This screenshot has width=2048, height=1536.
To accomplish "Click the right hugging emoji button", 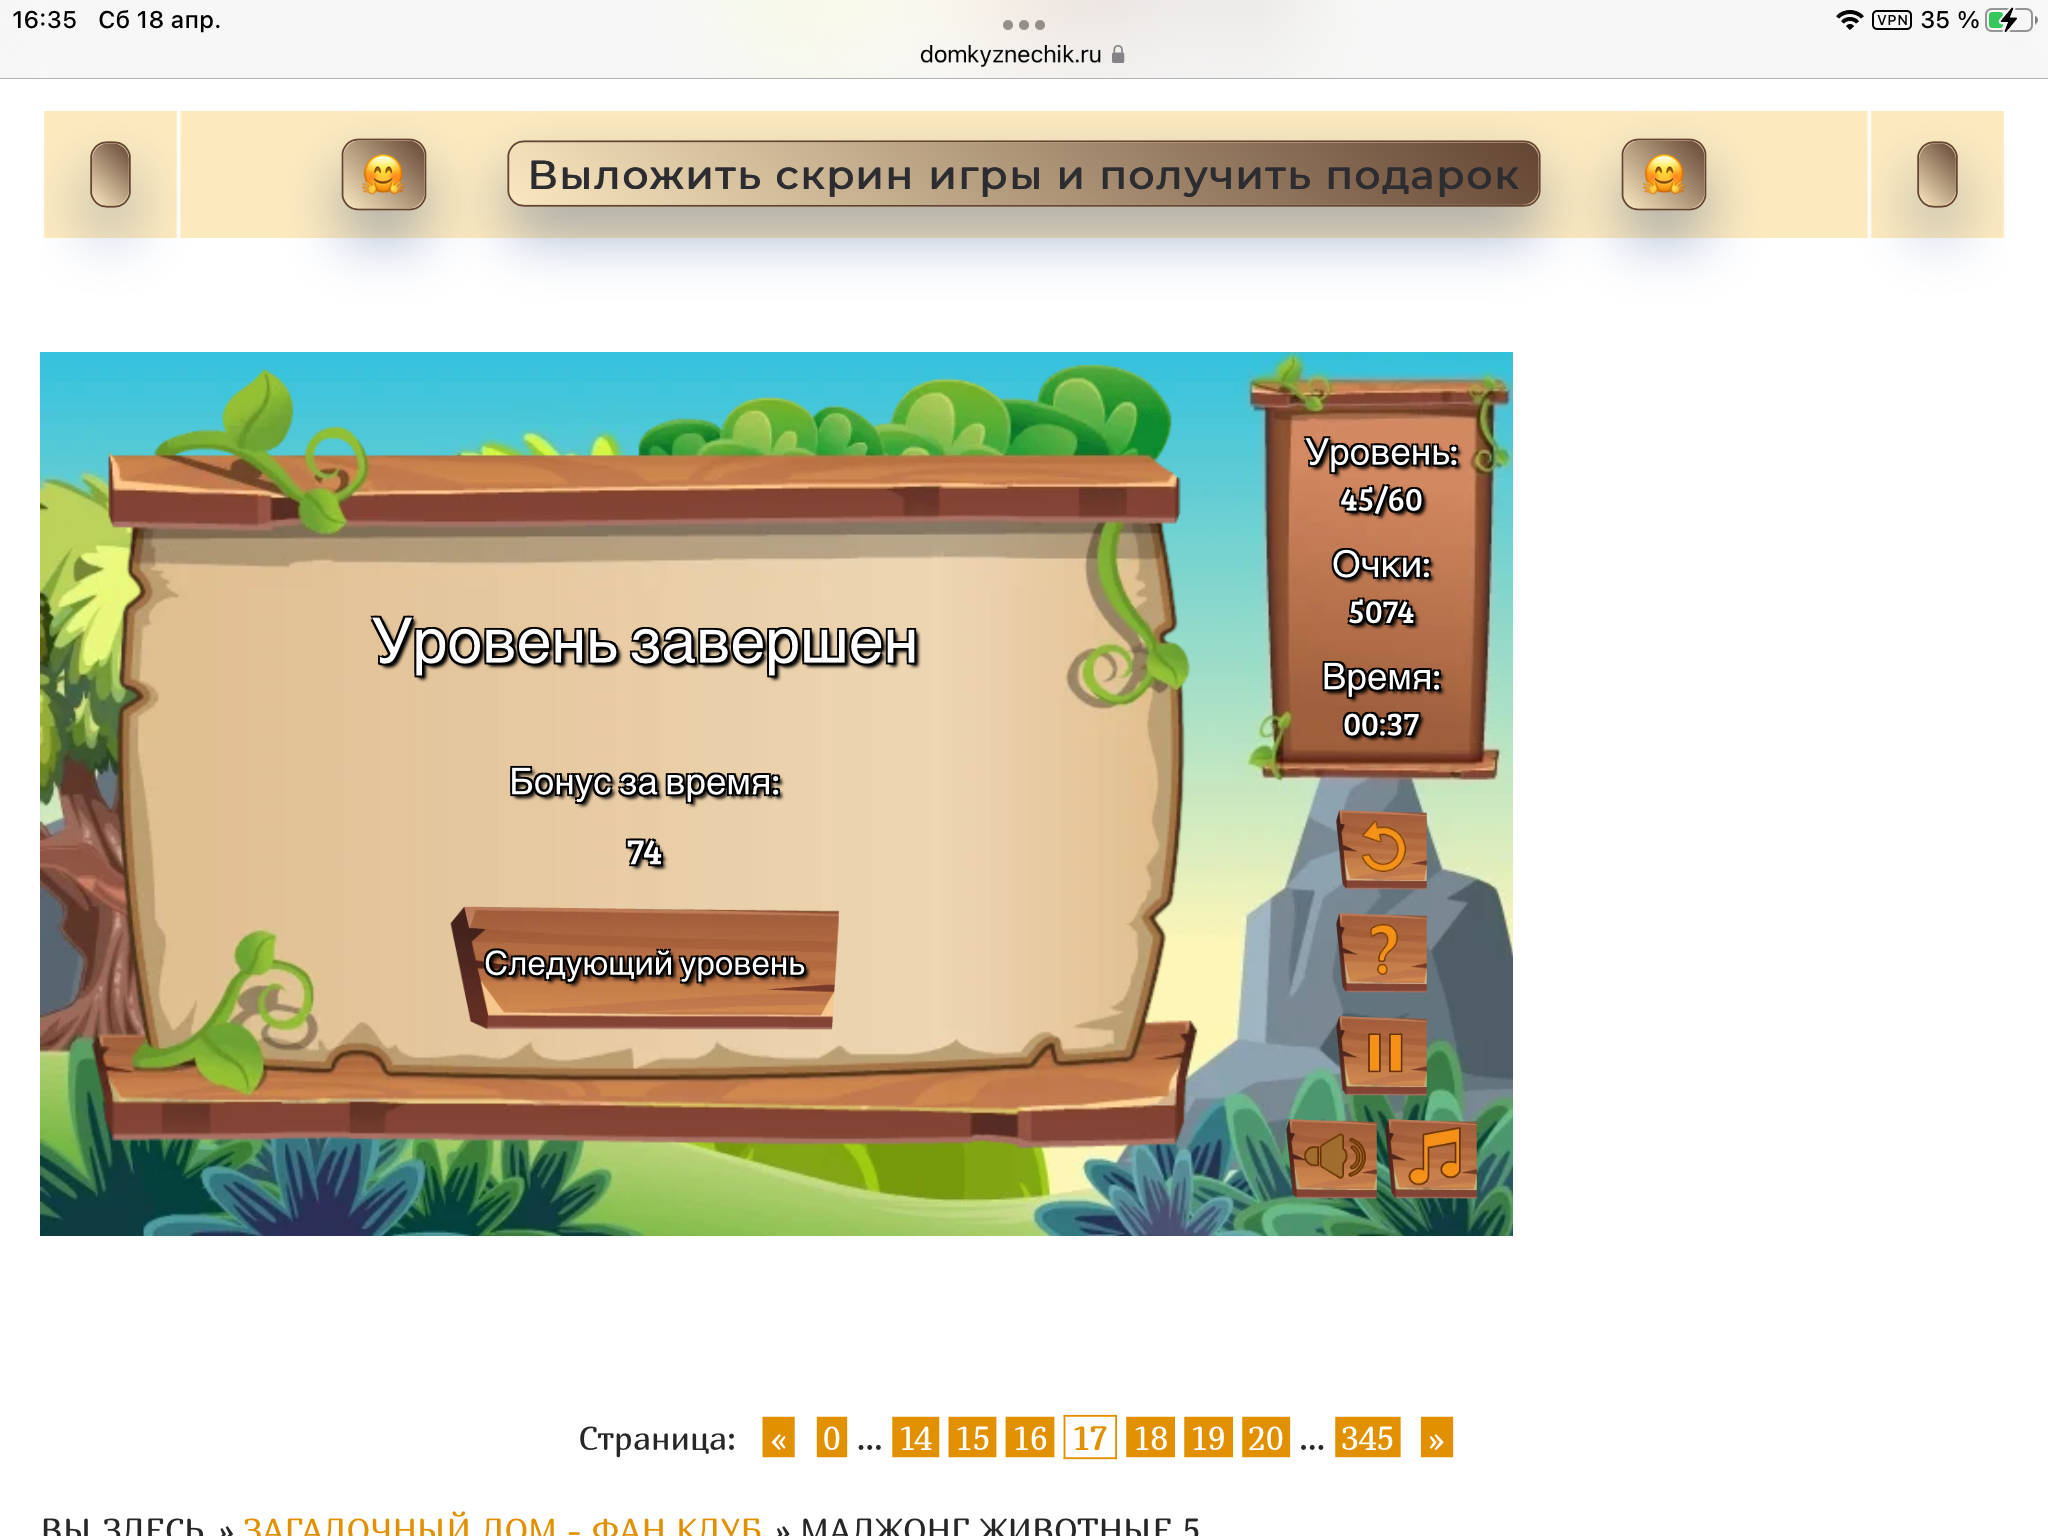I will tap(1663, 174).
